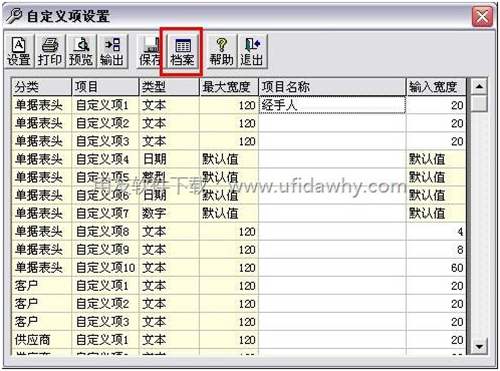This screenshot has width=500, height=371.
Task: Click the 输入宽度 column header
Action: pyautogui.click(x=436, y=87)
